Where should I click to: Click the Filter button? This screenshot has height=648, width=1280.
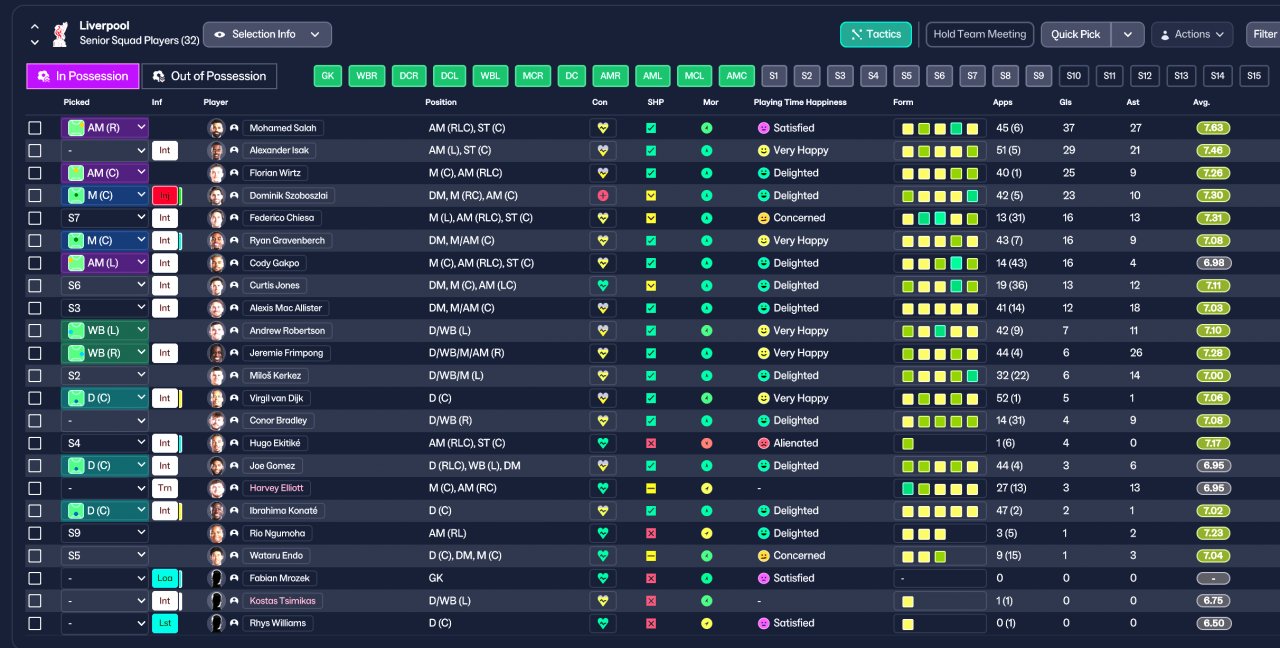pos(1263,34)
